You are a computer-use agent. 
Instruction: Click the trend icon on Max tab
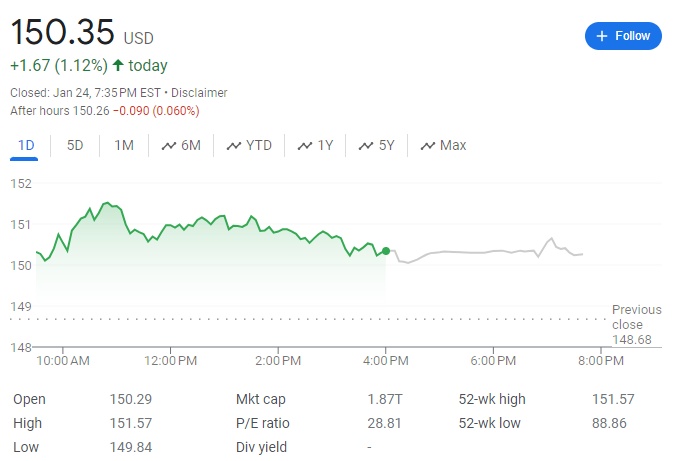coord(428,146)
